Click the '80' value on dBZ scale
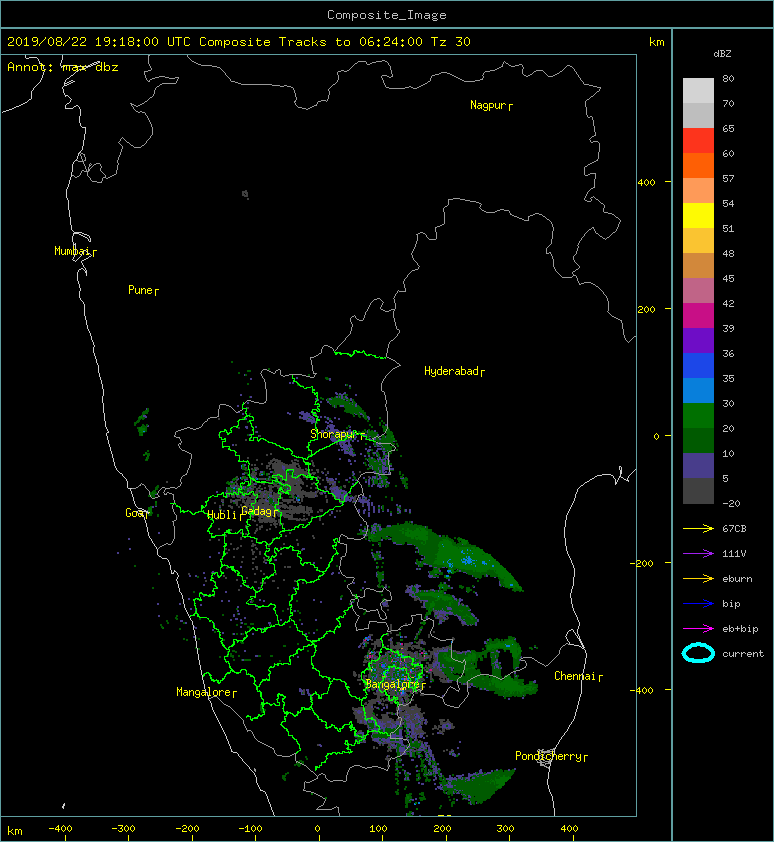The height and width of the screenshot is (842, 774). (x=728, y=78)
